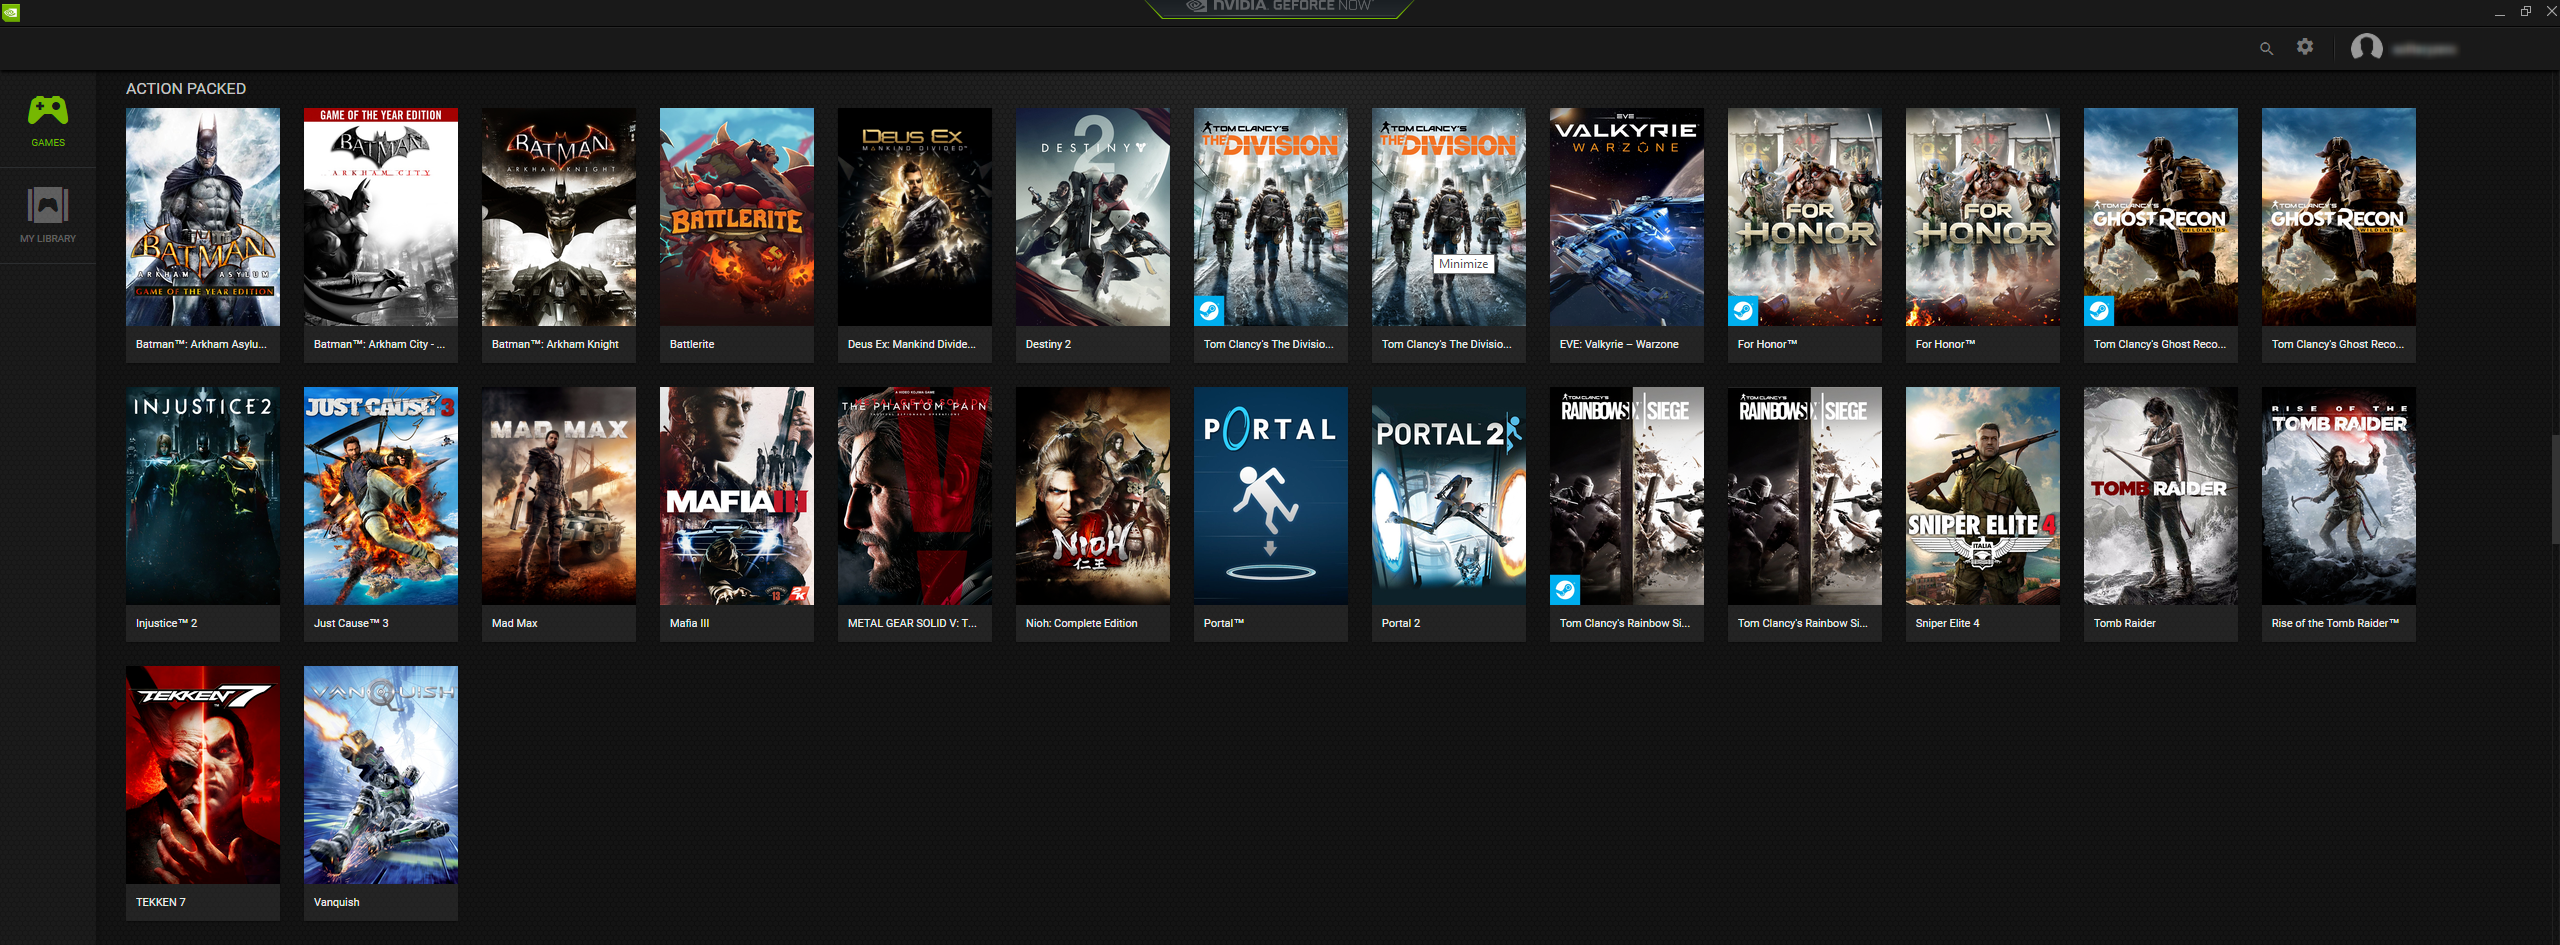Open the Batman: Arkham Knight title label

(555, 344)
